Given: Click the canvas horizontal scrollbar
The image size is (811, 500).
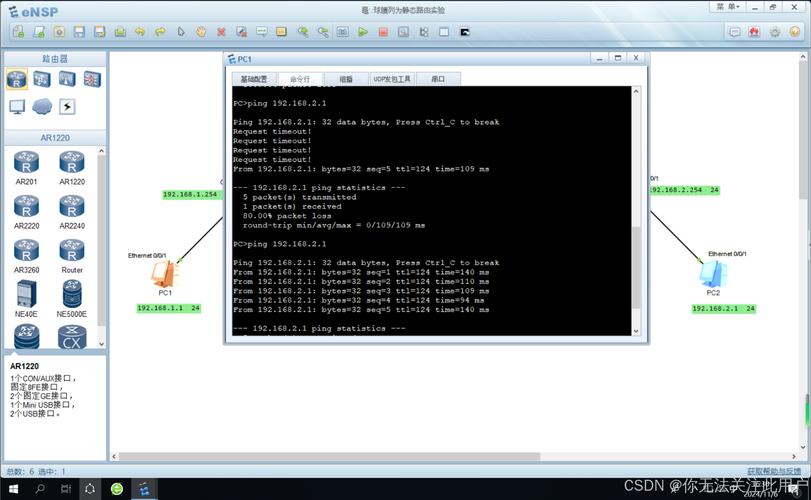Looking at the screenshot, I should [x=450, y=457].
